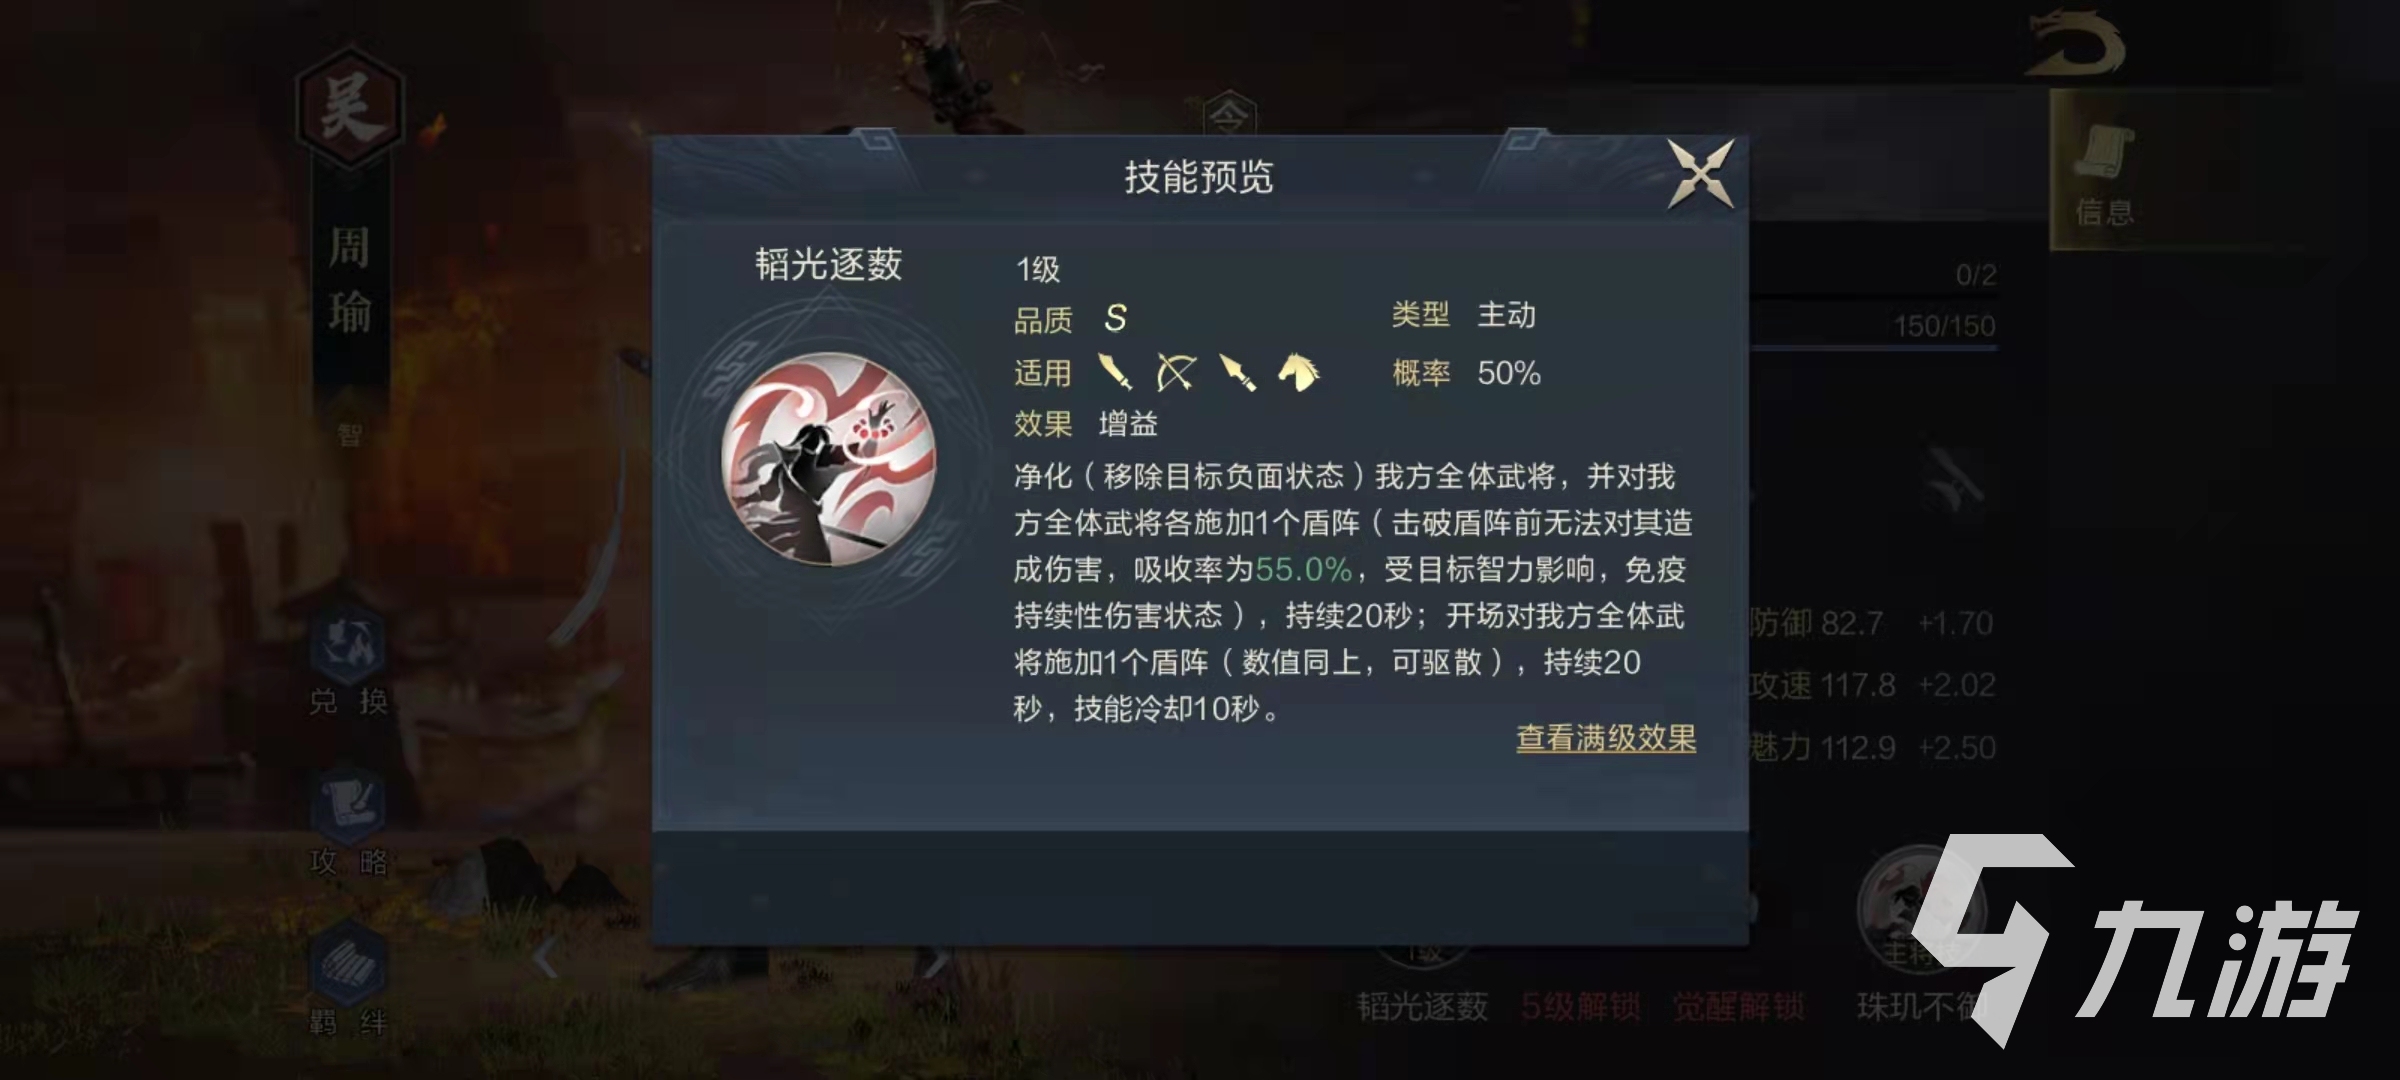This screenshot has width=2400, height=1080.
Task: Open the 攻略 strategy guide icon
Action: pyautogui.click(x=347, y=823)
